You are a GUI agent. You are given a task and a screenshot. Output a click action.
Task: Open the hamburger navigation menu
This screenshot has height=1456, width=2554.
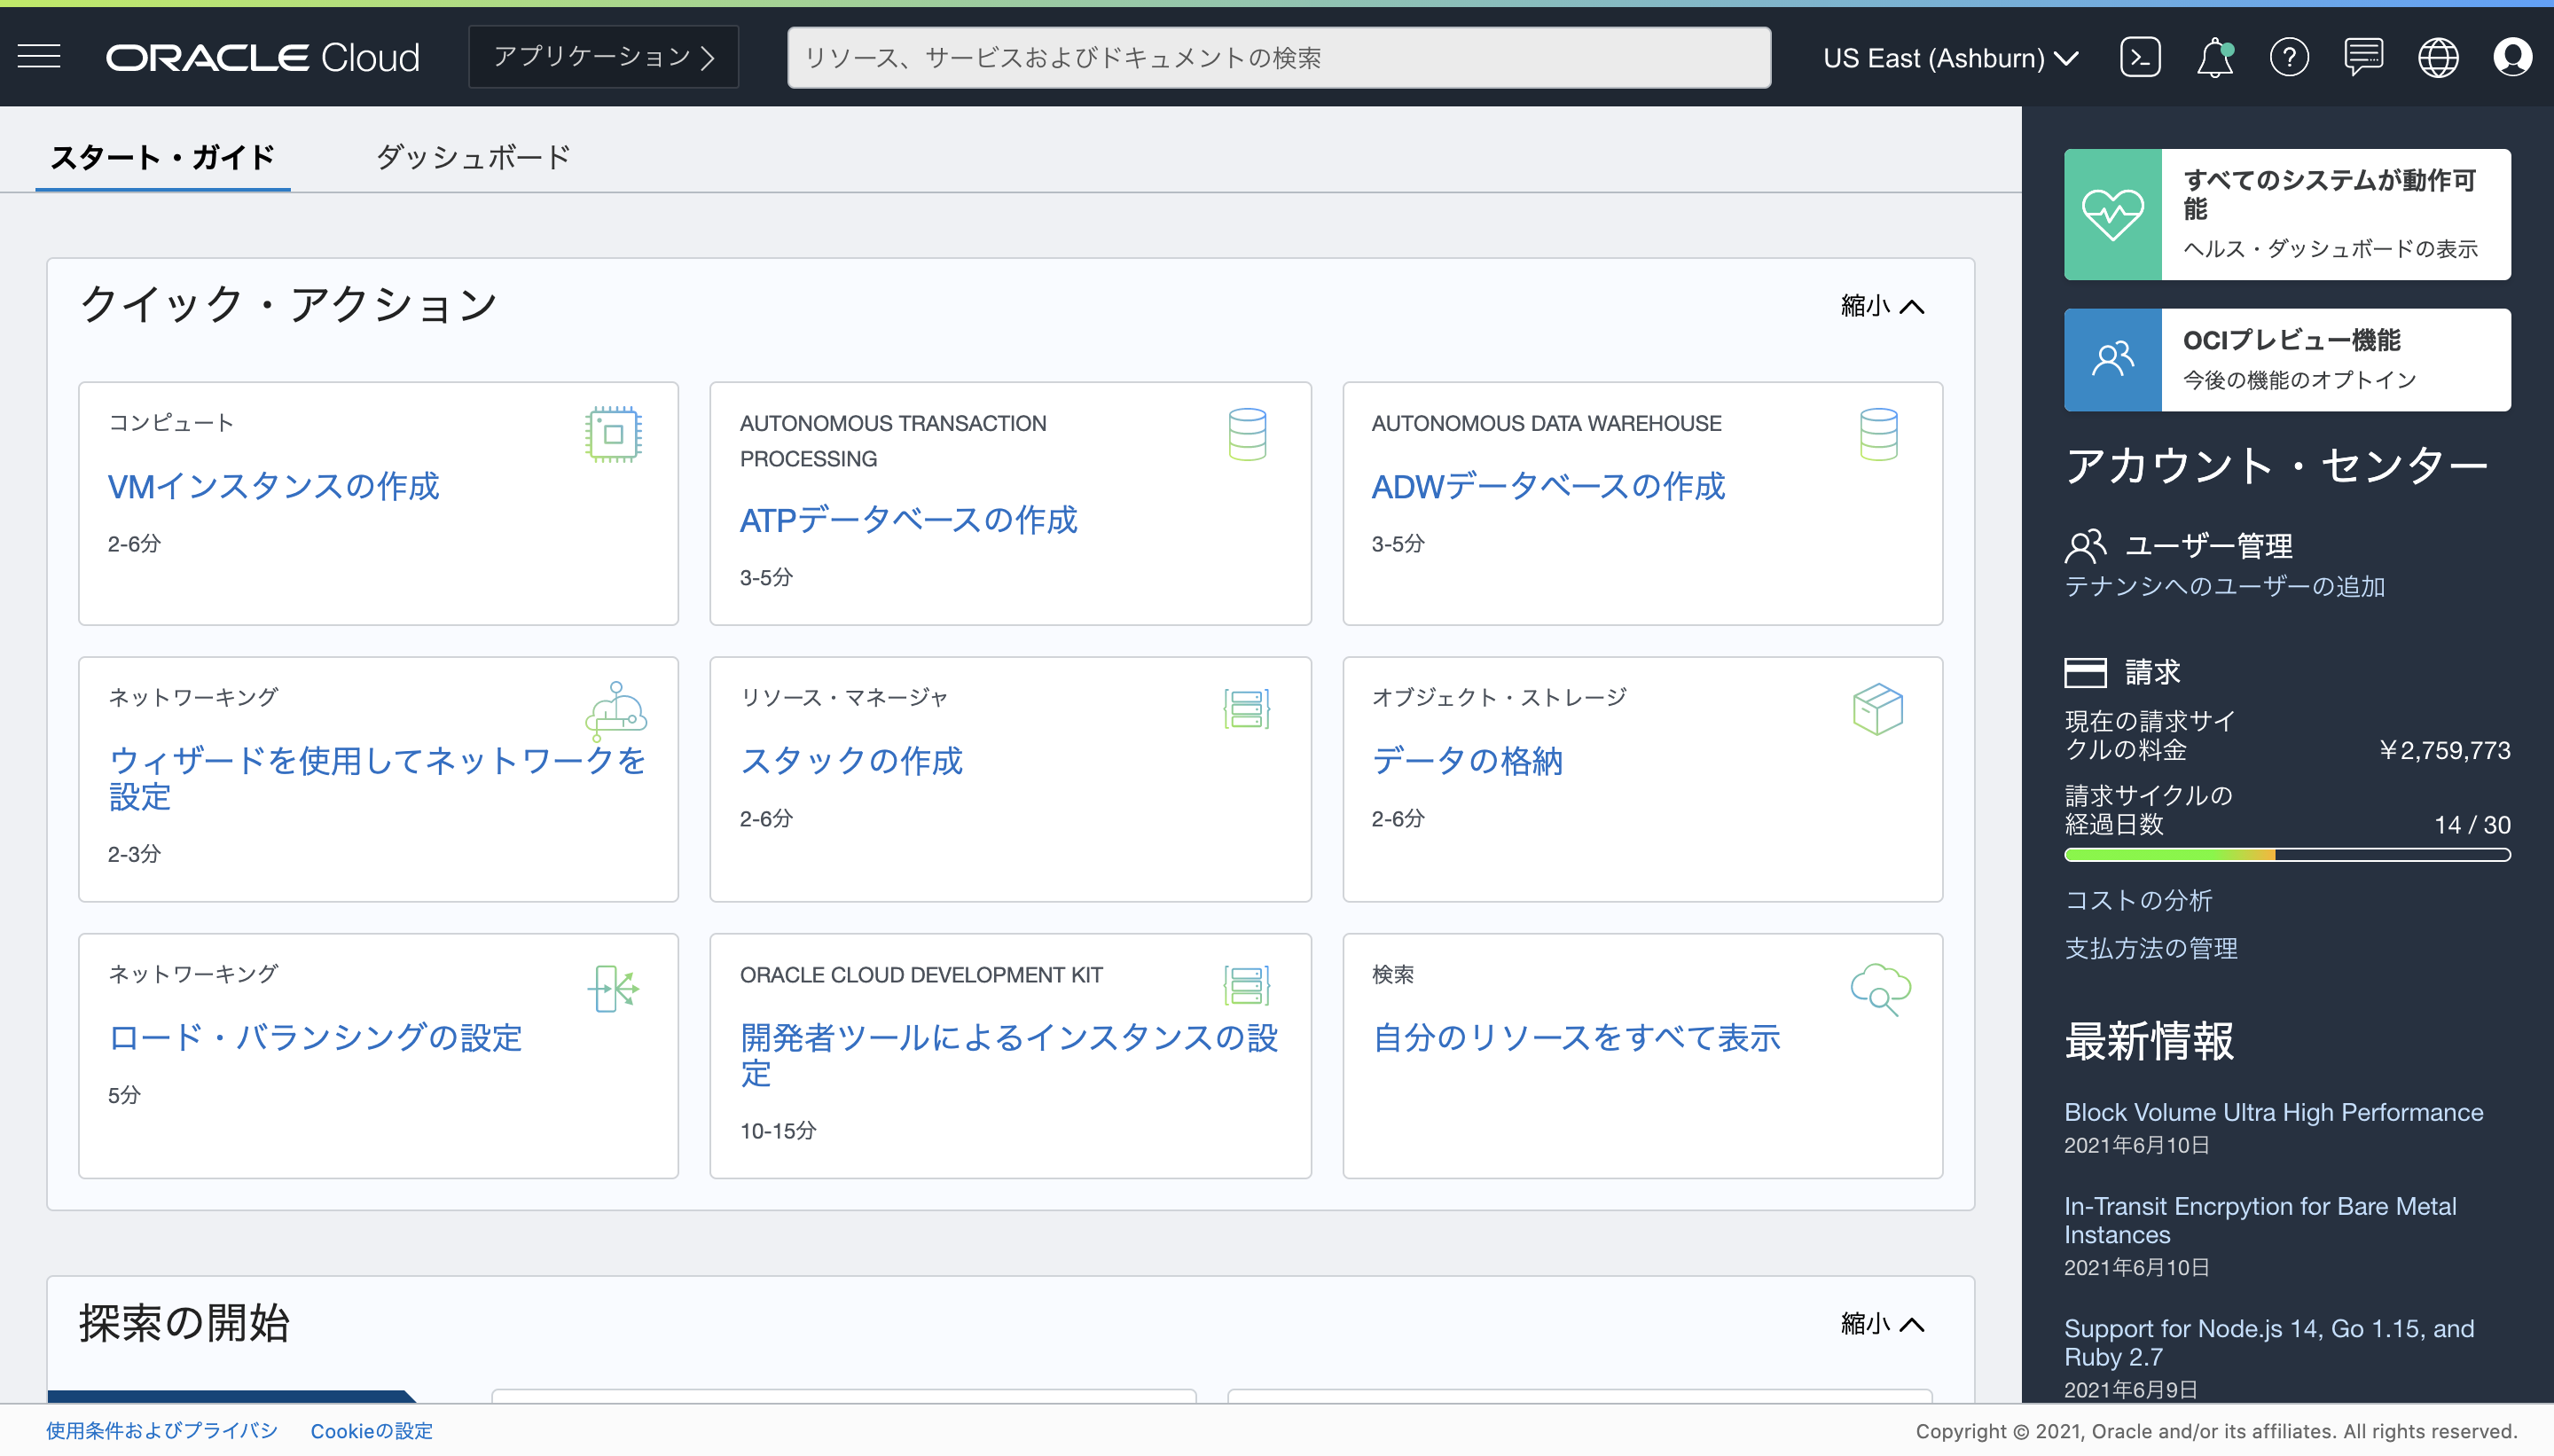40,57
